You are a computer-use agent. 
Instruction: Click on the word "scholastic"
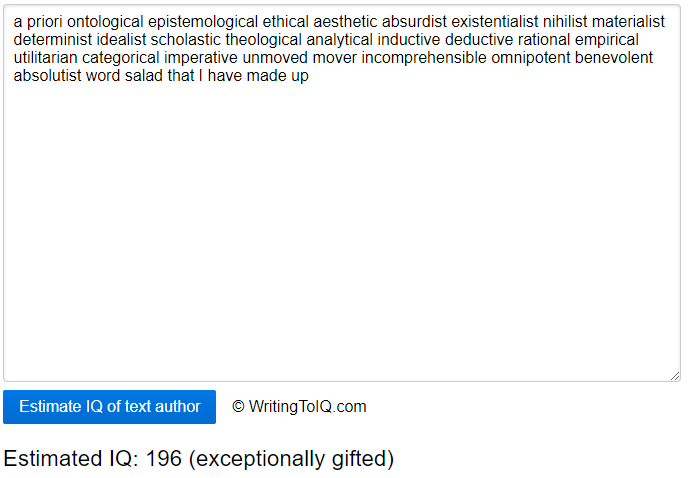pyautogui.click(x=186, y=40)
